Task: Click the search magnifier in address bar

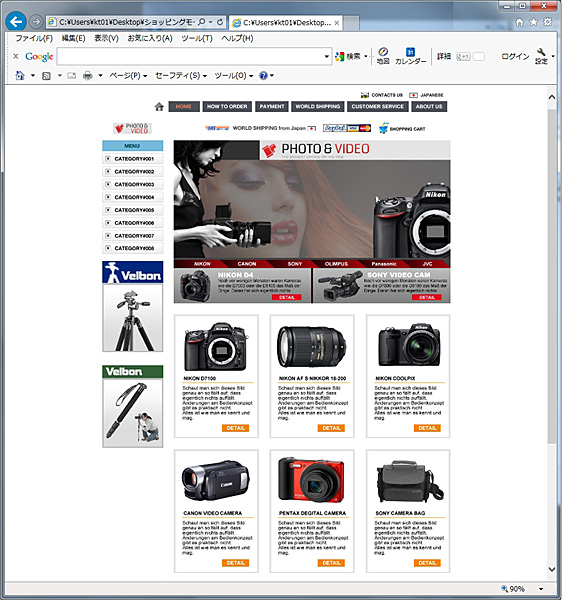Action: point(202,22)
